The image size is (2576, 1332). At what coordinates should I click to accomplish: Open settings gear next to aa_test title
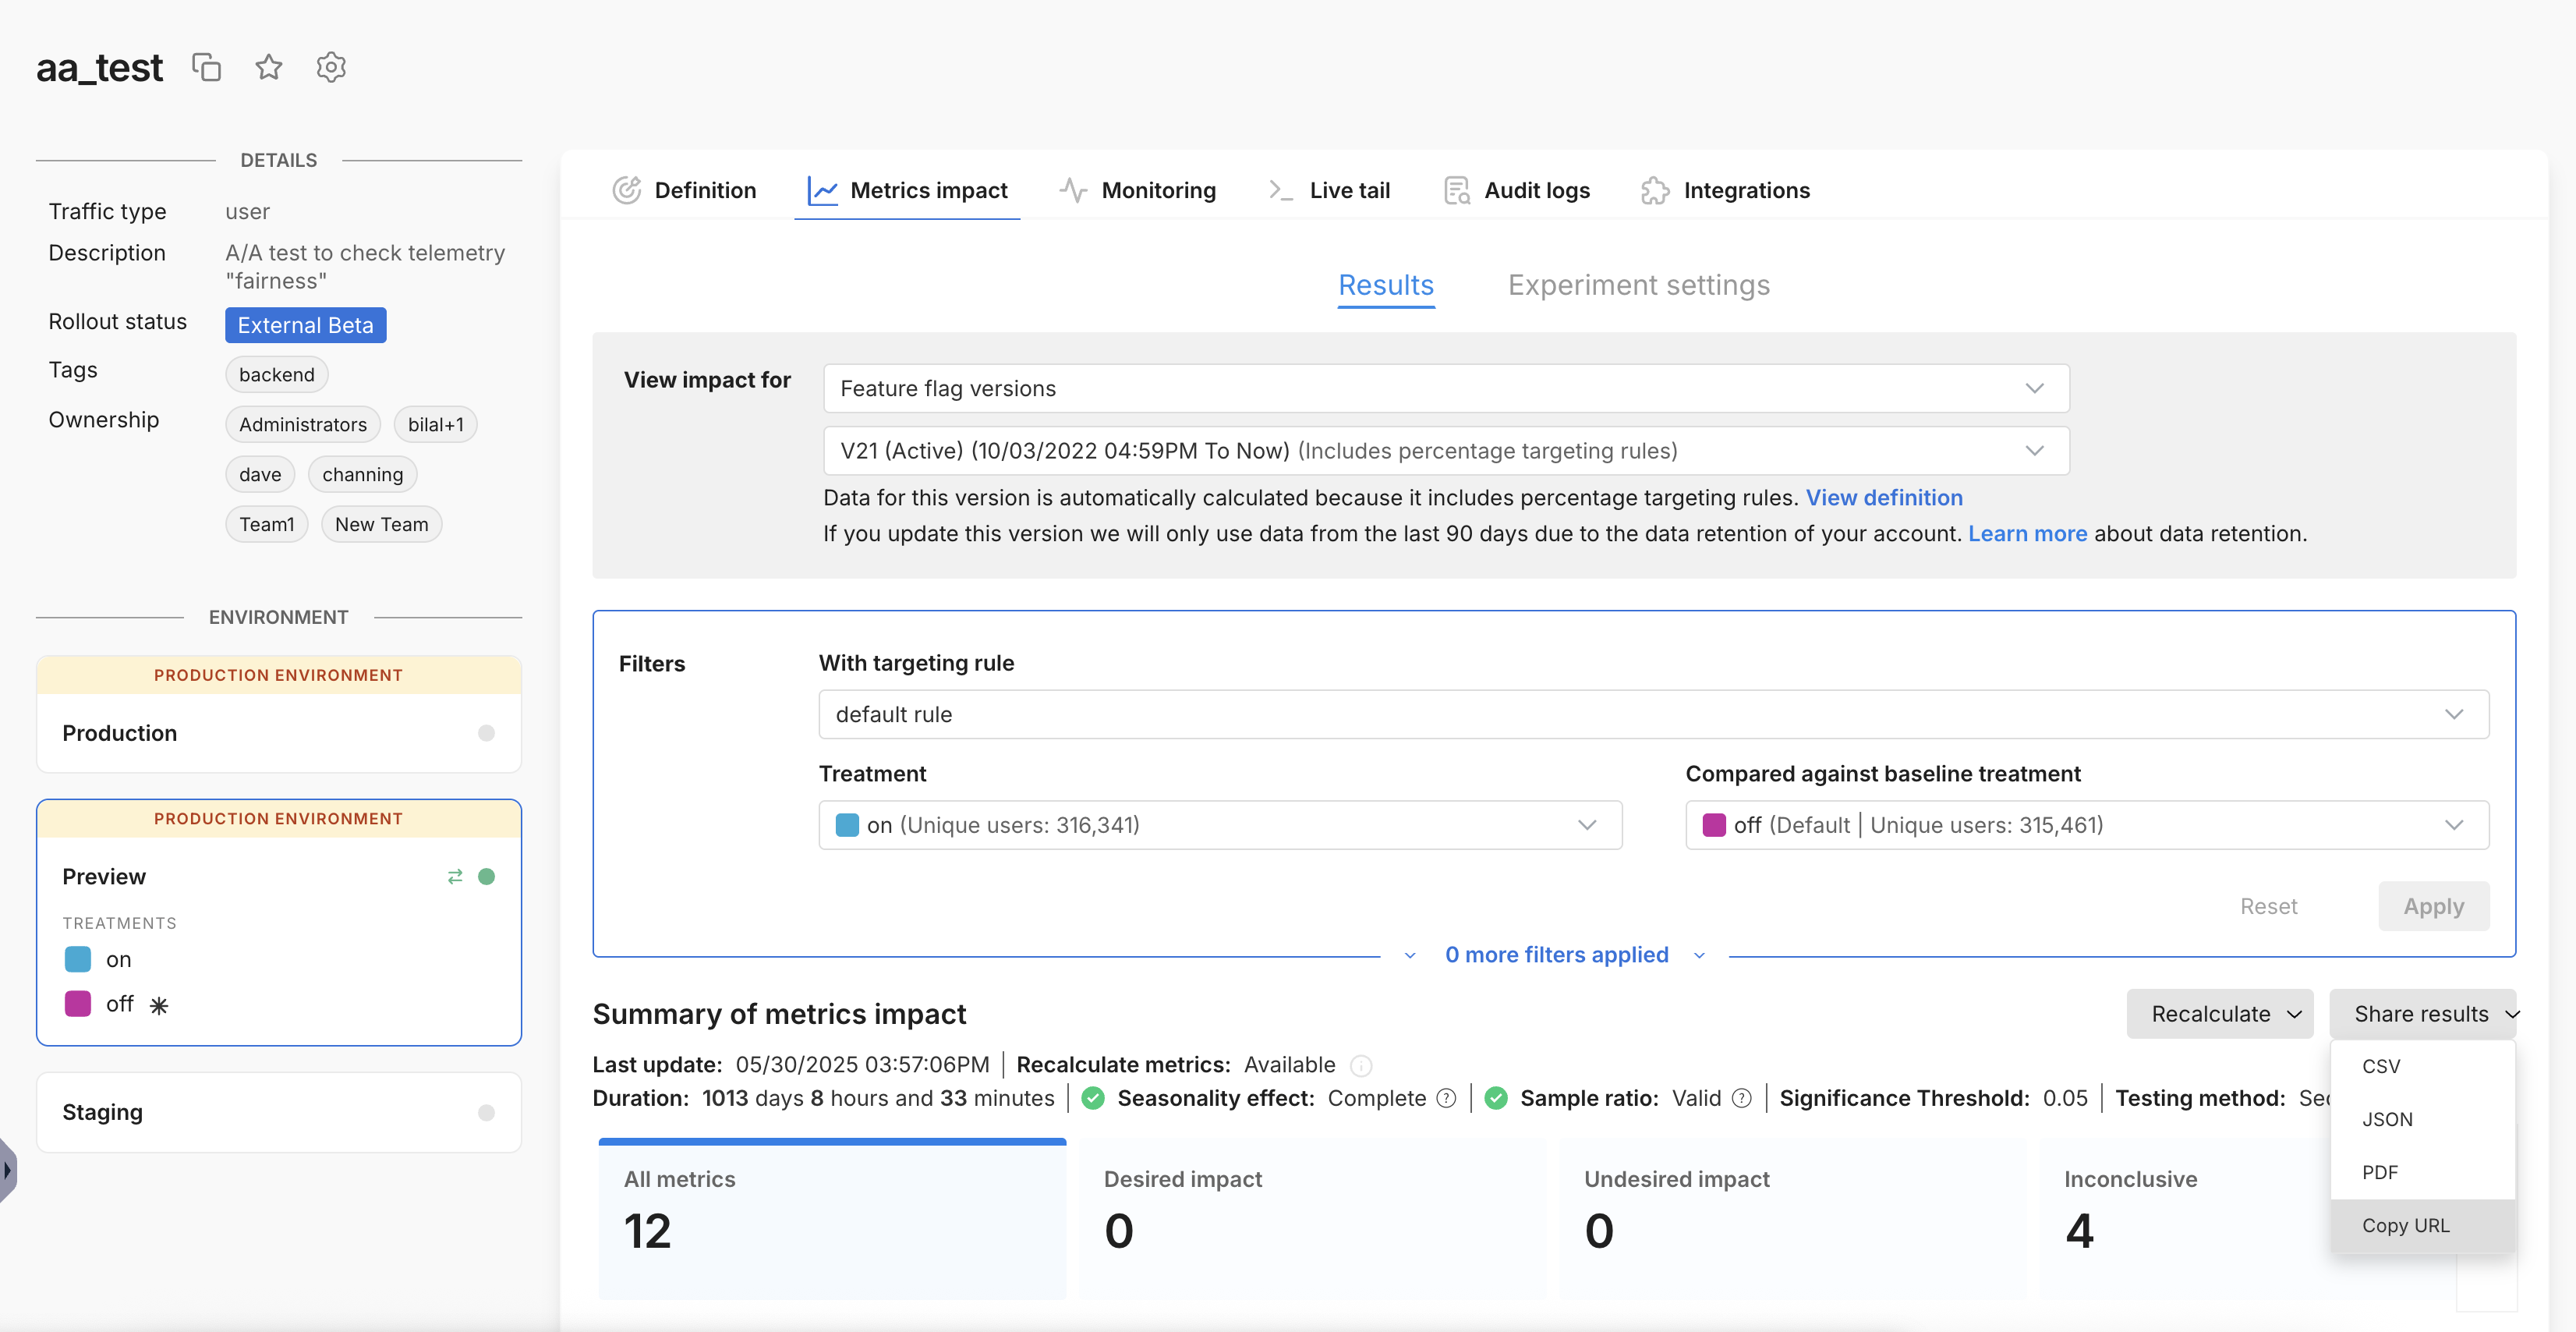[x=331, y=67]
